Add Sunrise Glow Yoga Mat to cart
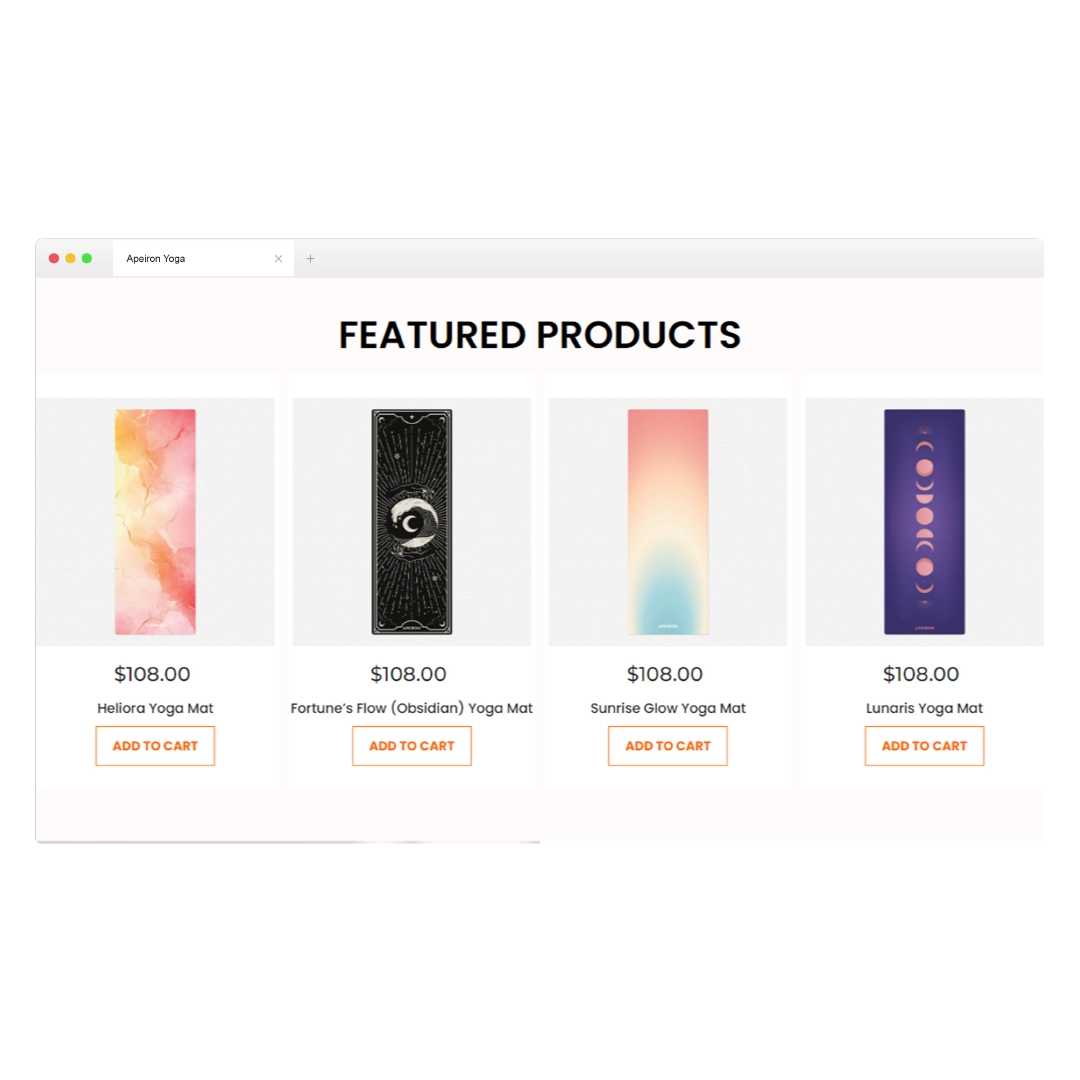1080x1080 pixels. click(668, 746)
